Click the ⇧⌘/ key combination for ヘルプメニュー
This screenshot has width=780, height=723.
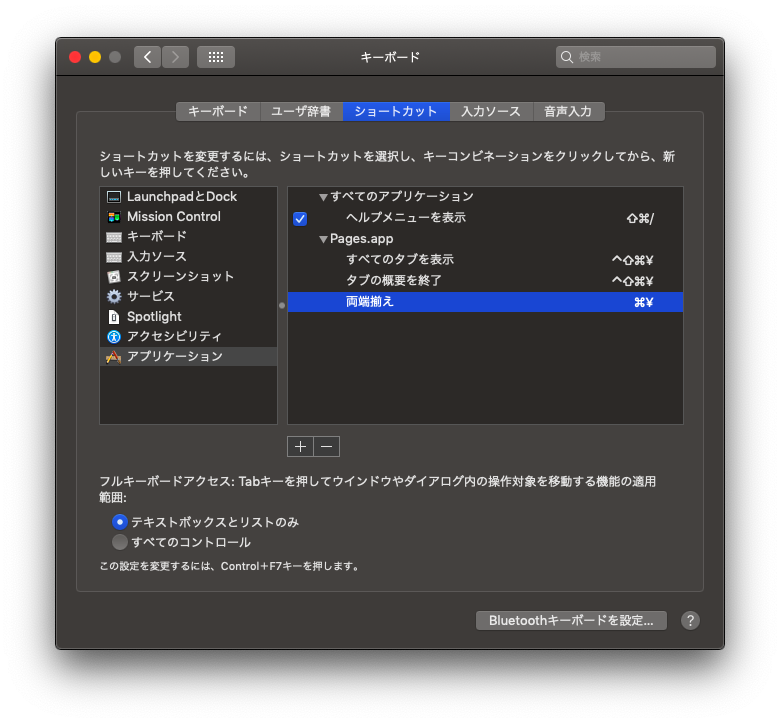tap(640, 218)
